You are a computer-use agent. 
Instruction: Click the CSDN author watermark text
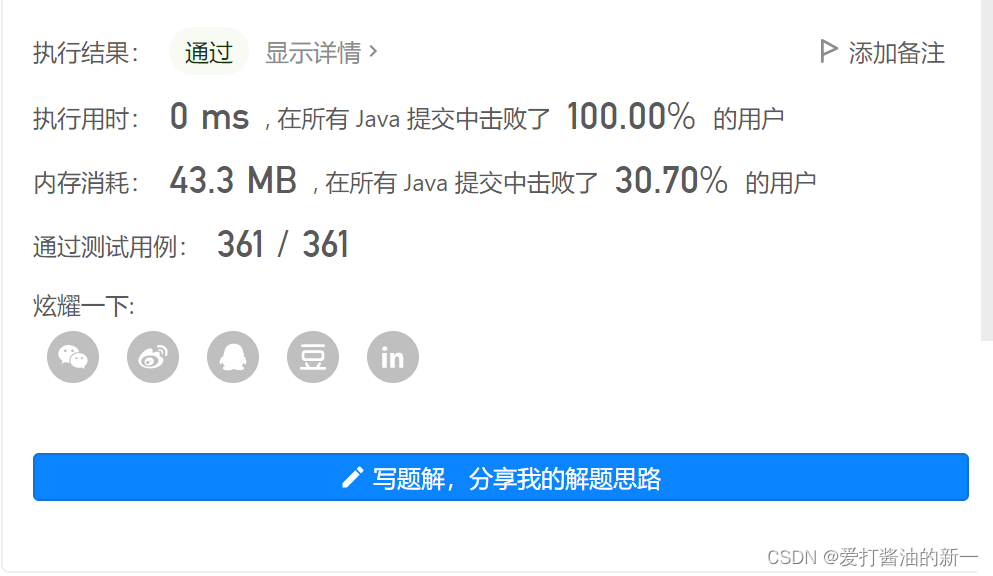point(873,557)
